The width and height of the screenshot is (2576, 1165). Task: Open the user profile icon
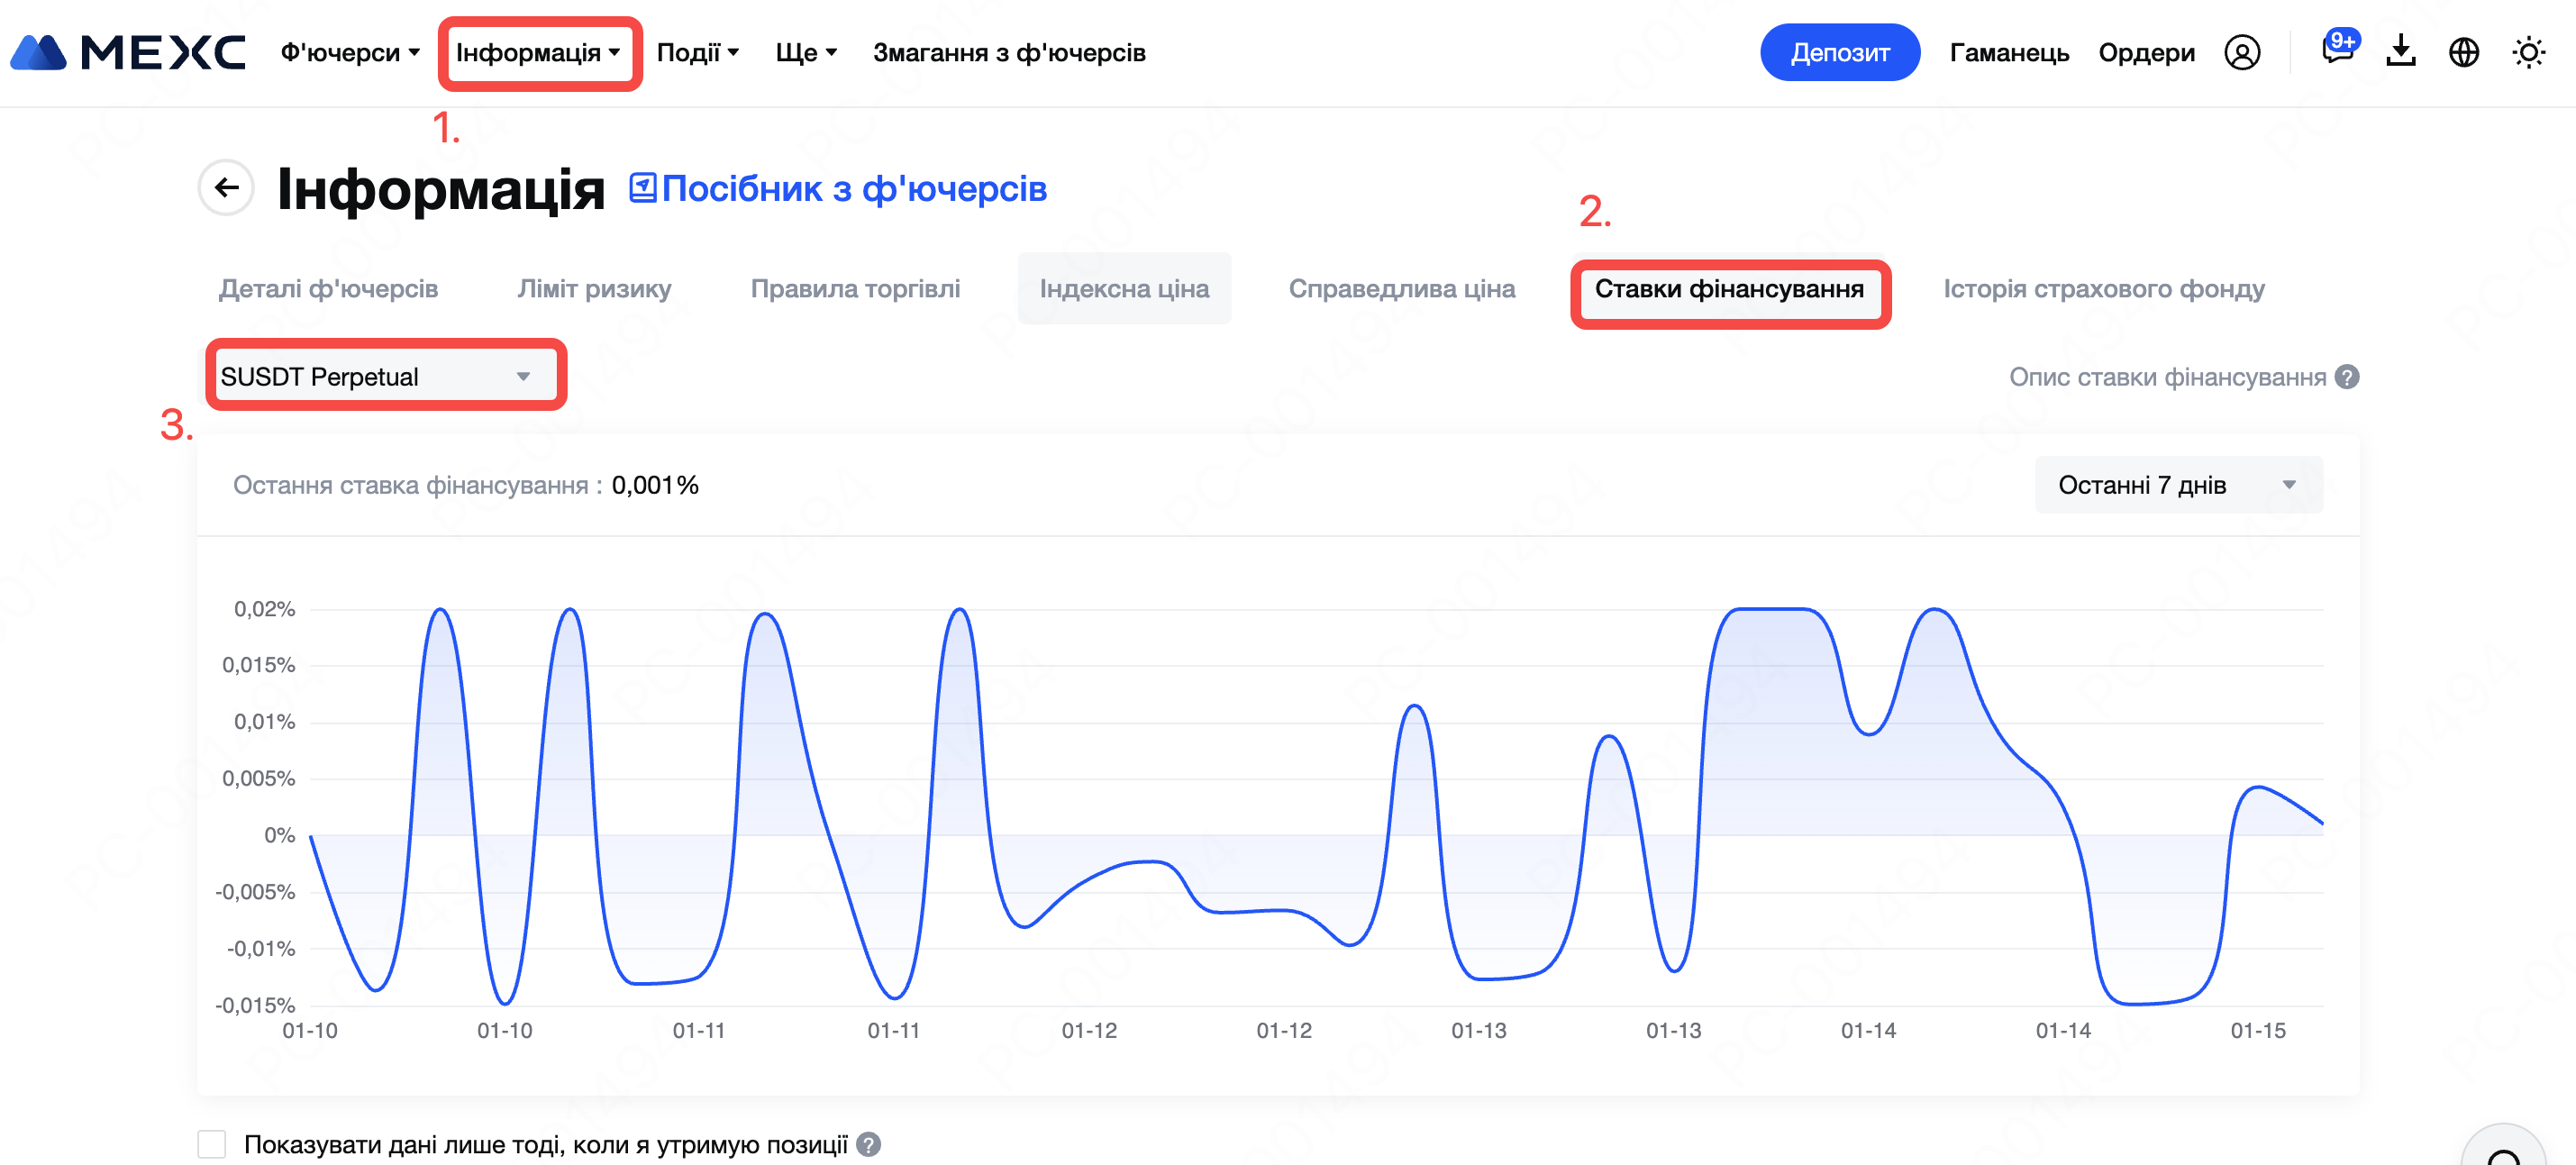pos(2241,52)
